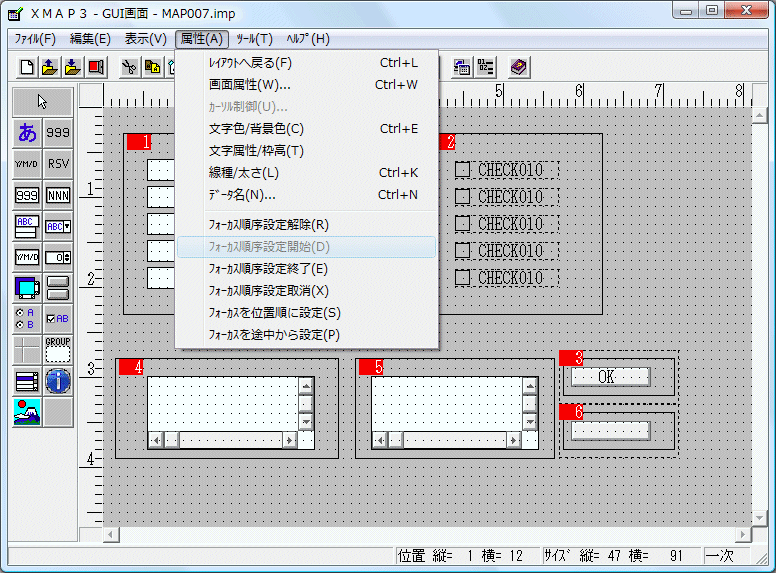Screen dimensions: 776x573
Task: Check the third CHECK010 checkbox
Action: click(x=462, y=224)
